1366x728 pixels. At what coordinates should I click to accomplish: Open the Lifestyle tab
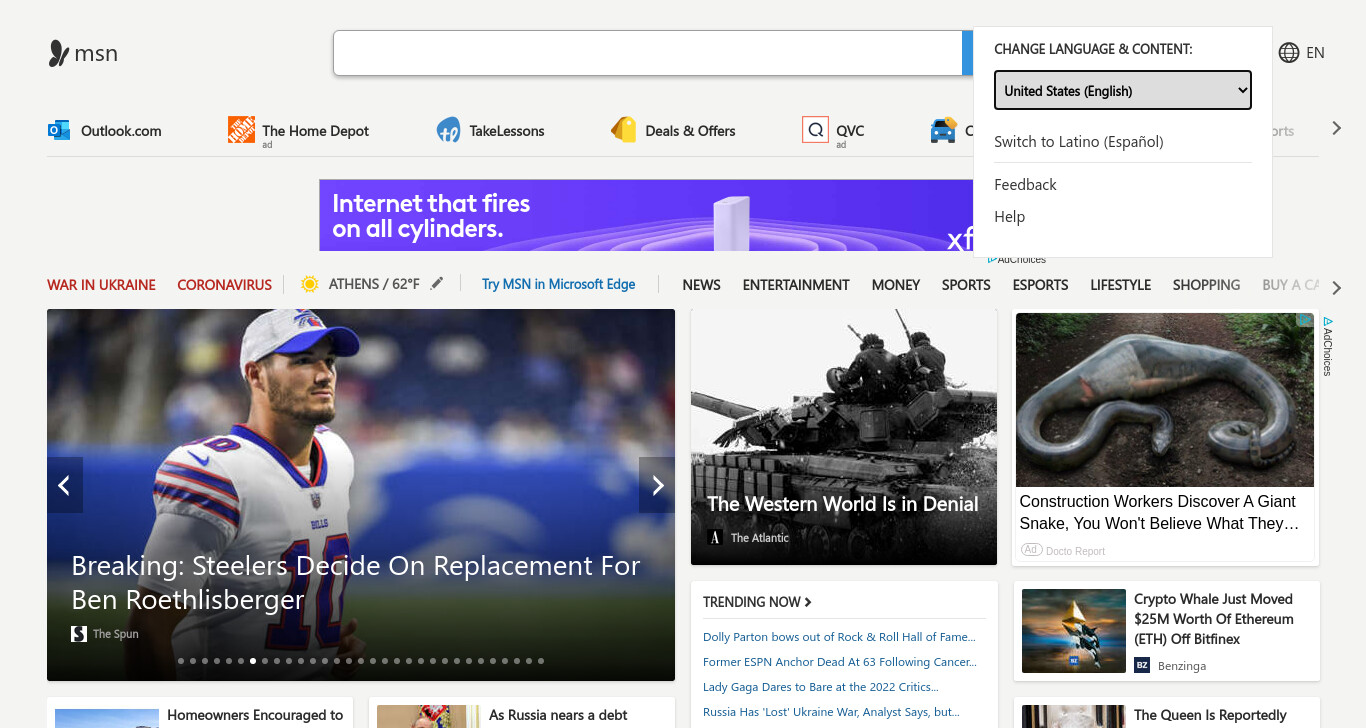1120,285
